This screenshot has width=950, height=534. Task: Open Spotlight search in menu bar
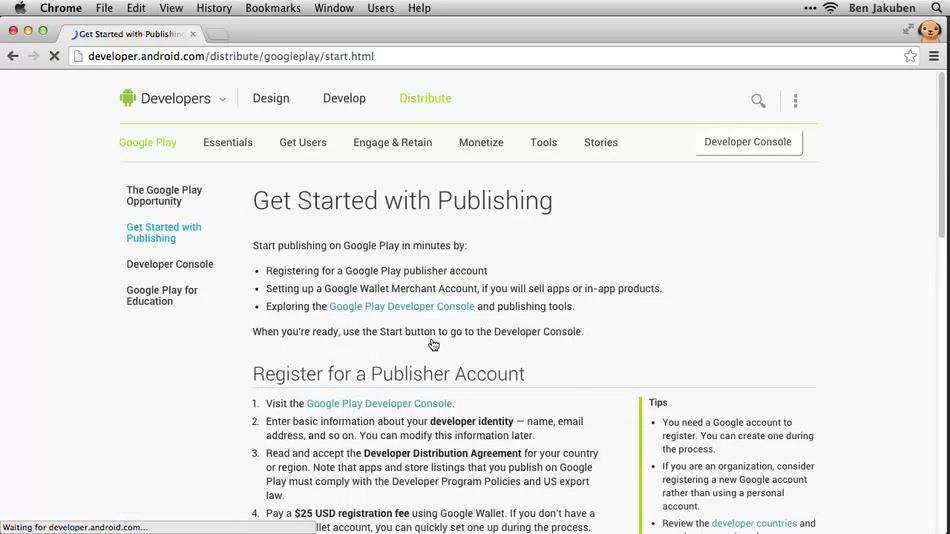pos(937,8)
